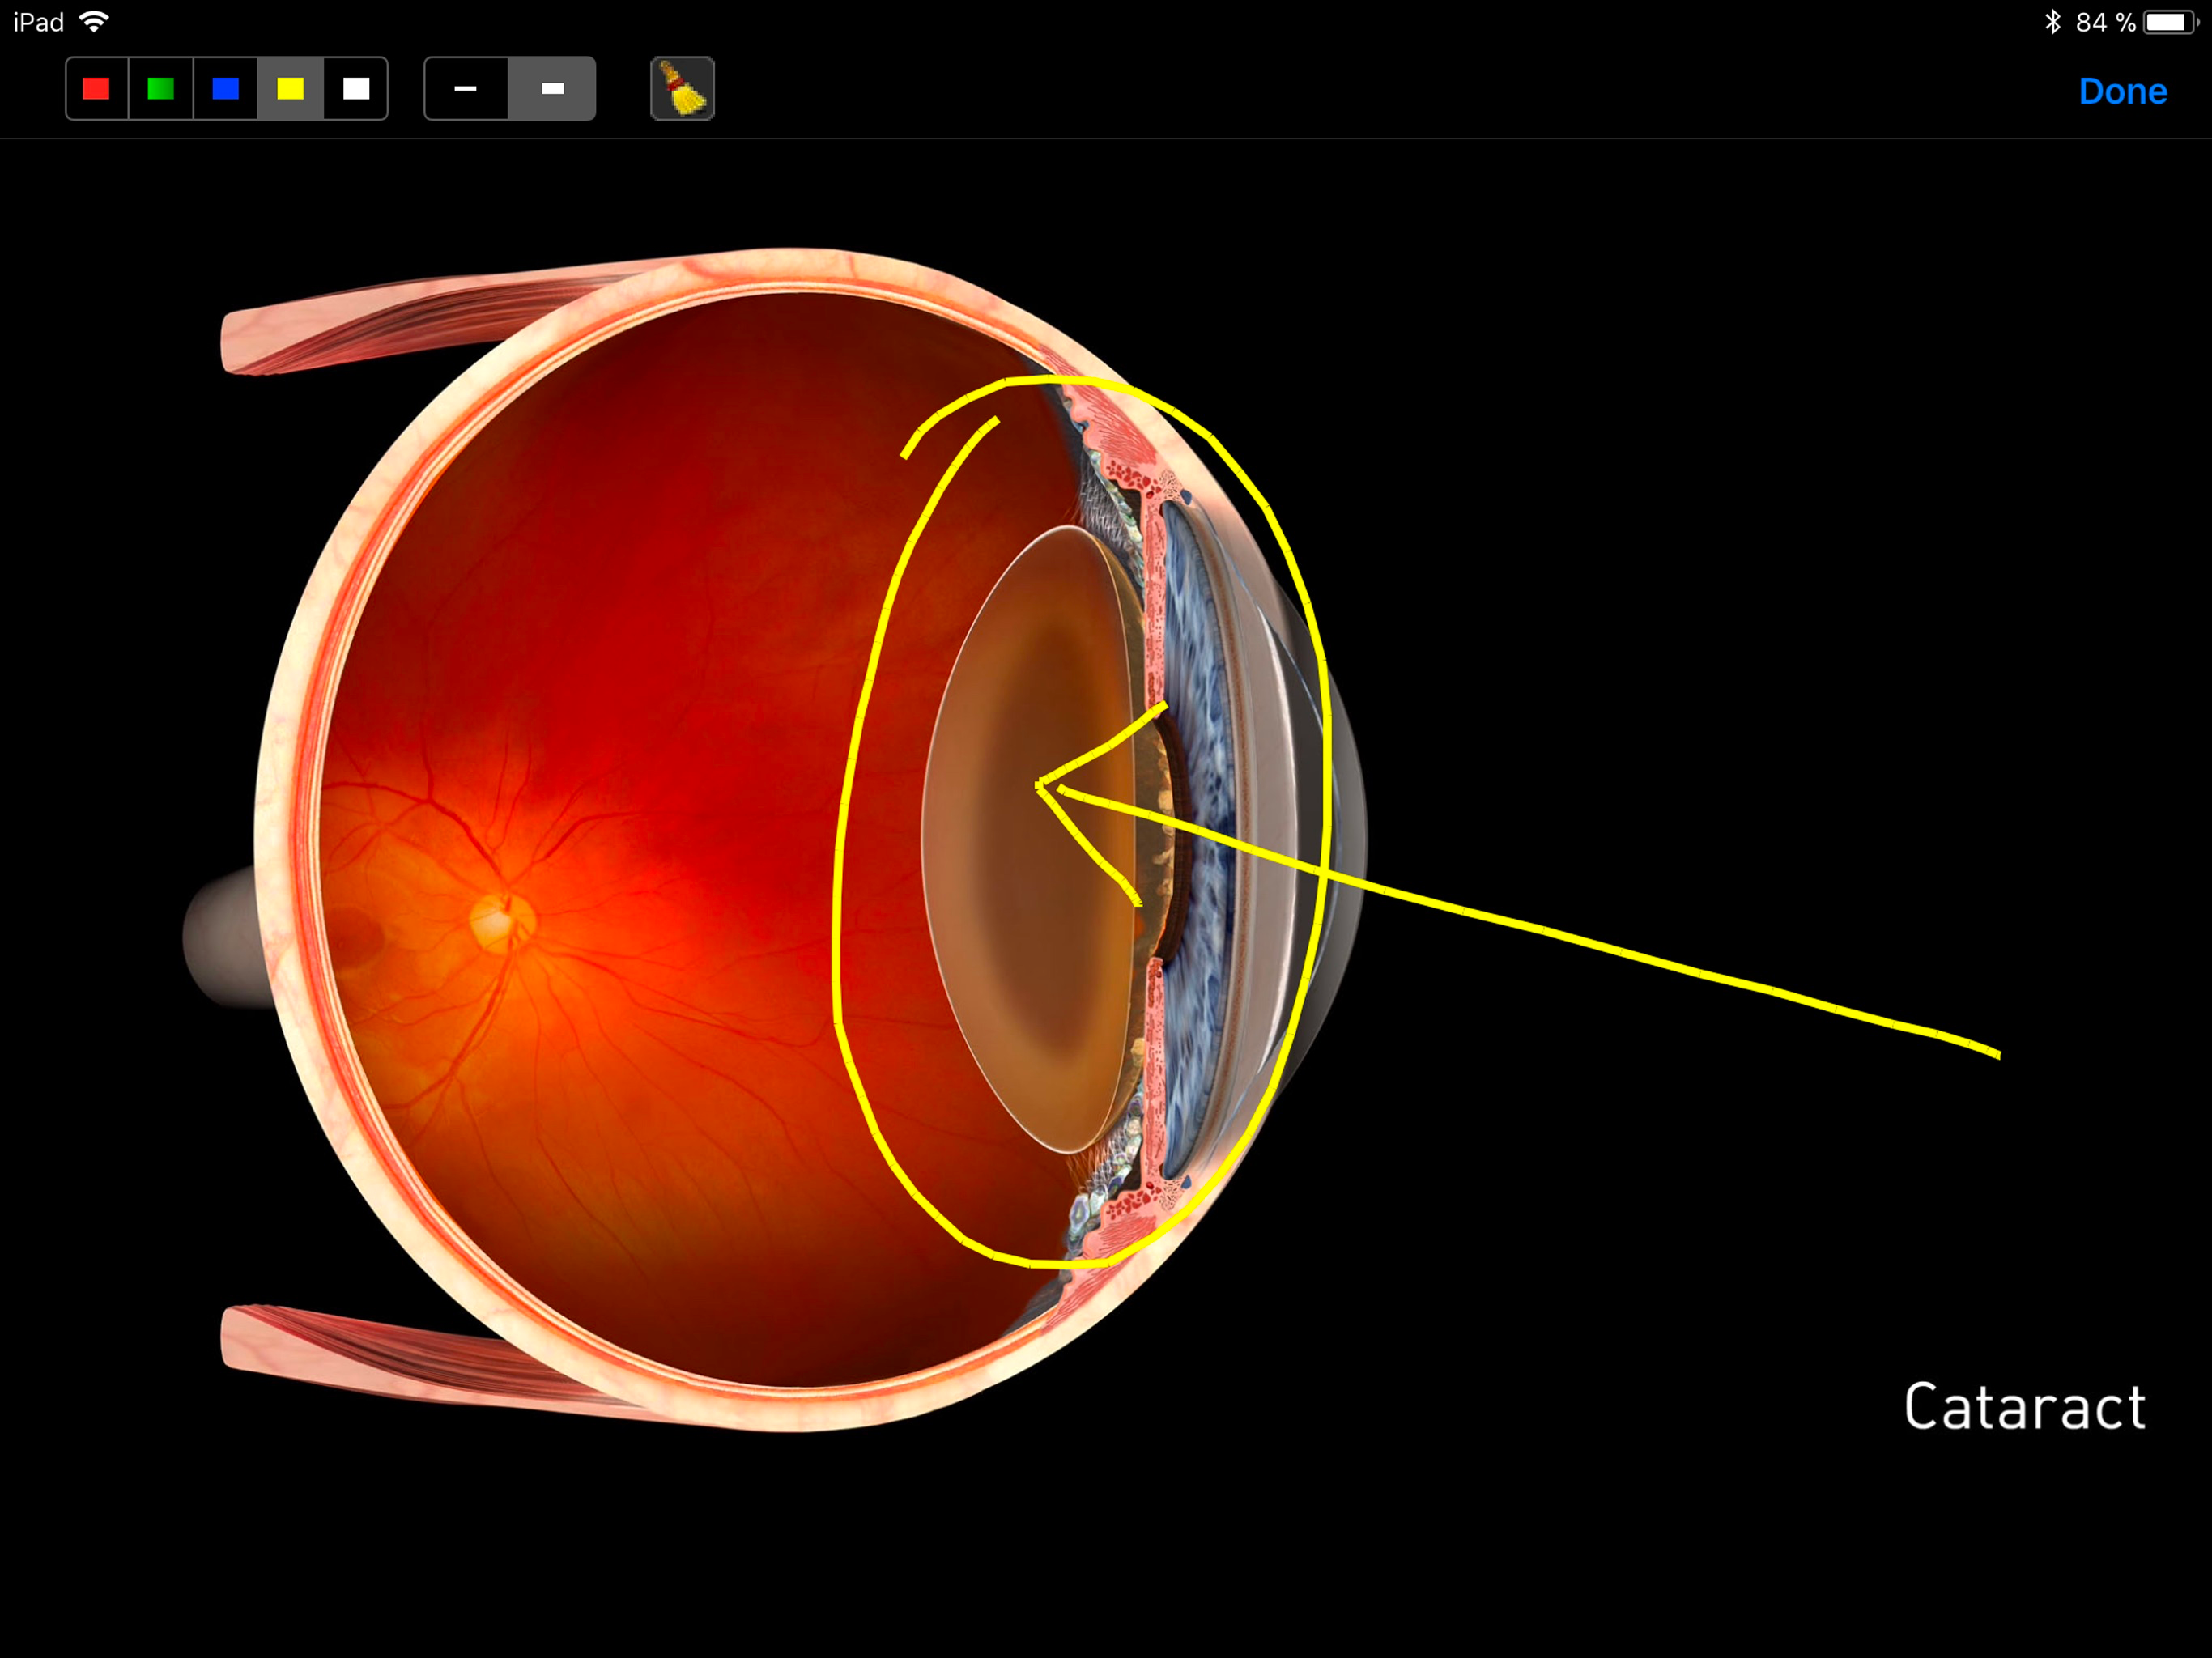Tap the Cataract title text

2024,1407
